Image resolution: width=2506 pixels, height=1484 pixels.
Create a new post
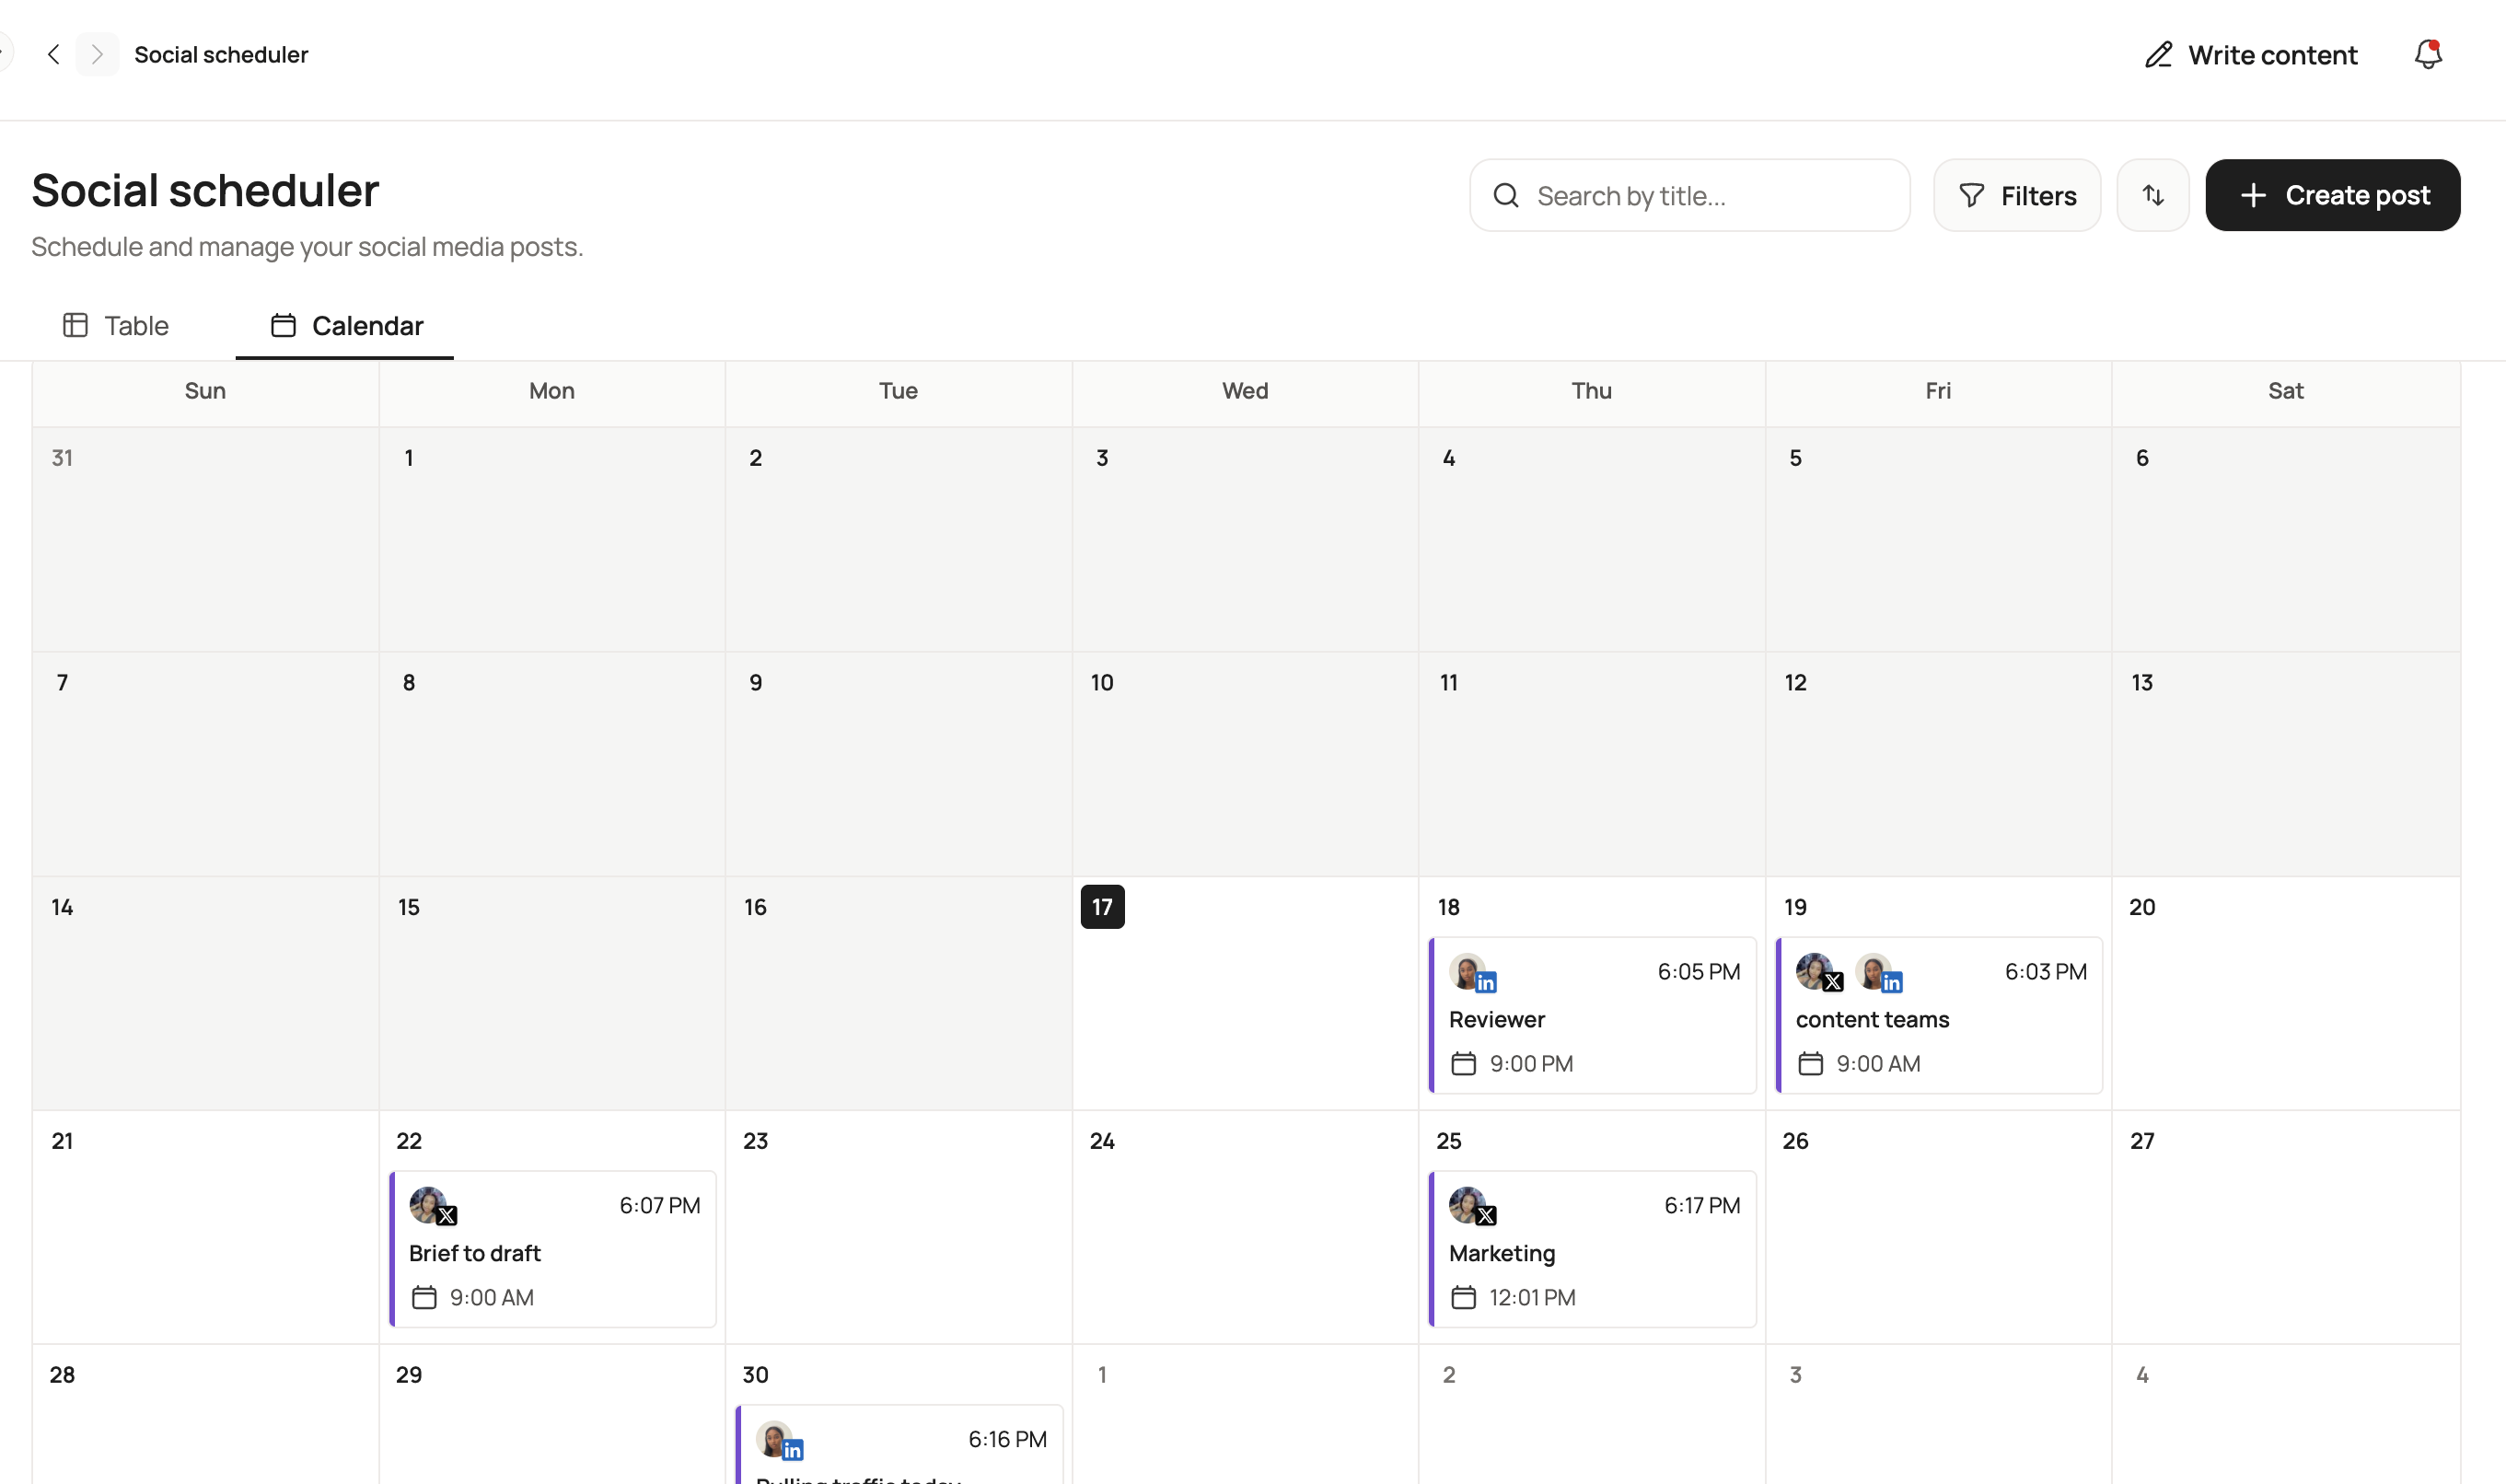point(2332,195)
